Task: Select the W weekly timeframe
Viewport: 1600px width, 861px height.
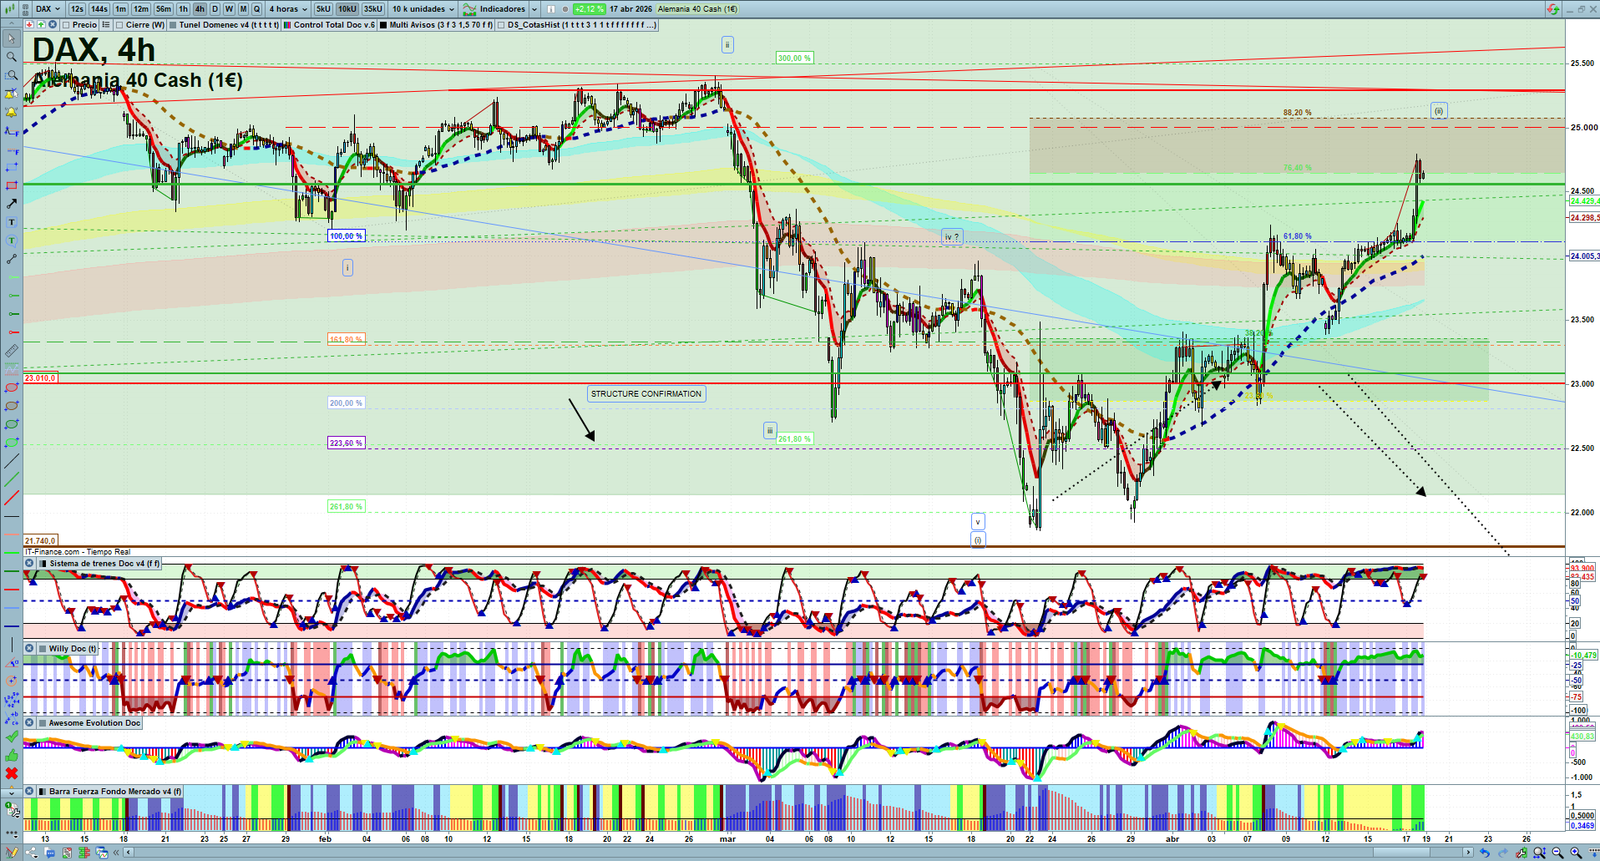Action: tap(229, 9)
